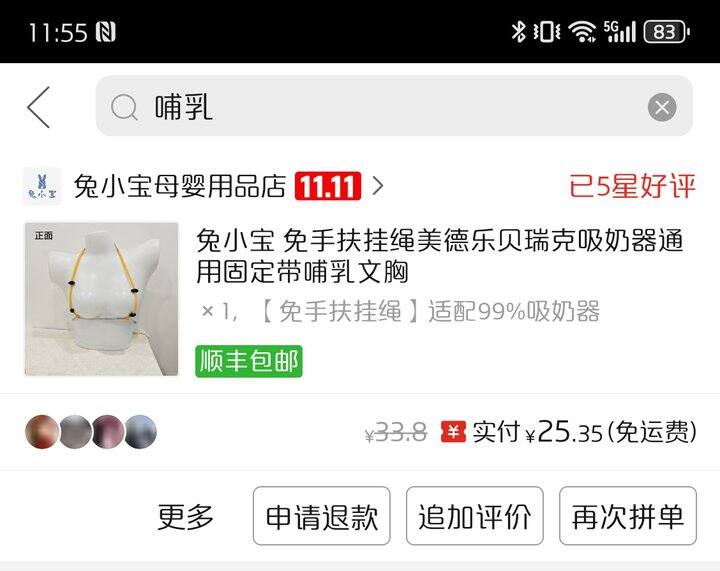Tap the third blurred group-buyer avatar
Viewport: 720px width, 571px height.
point(108,431)
